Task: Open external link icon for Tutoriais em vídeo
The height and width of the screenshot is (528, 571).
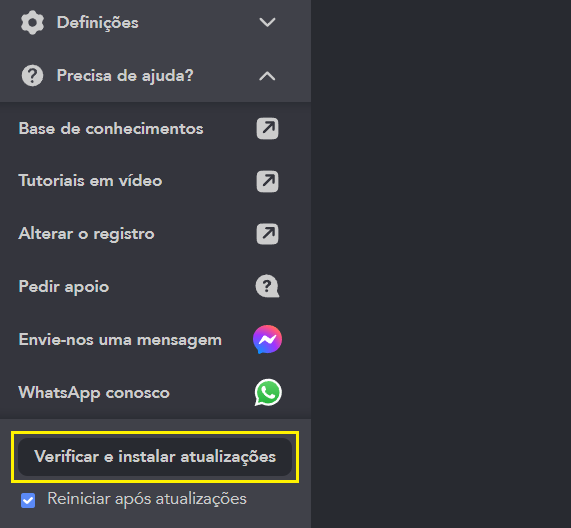Action: pyautogui.click(x=267, y=181)
